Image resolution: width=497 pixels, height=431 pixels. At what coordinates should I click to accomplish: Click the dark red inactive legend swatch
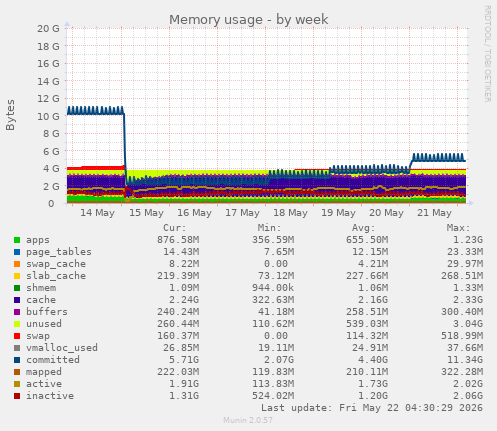(17, 396)
